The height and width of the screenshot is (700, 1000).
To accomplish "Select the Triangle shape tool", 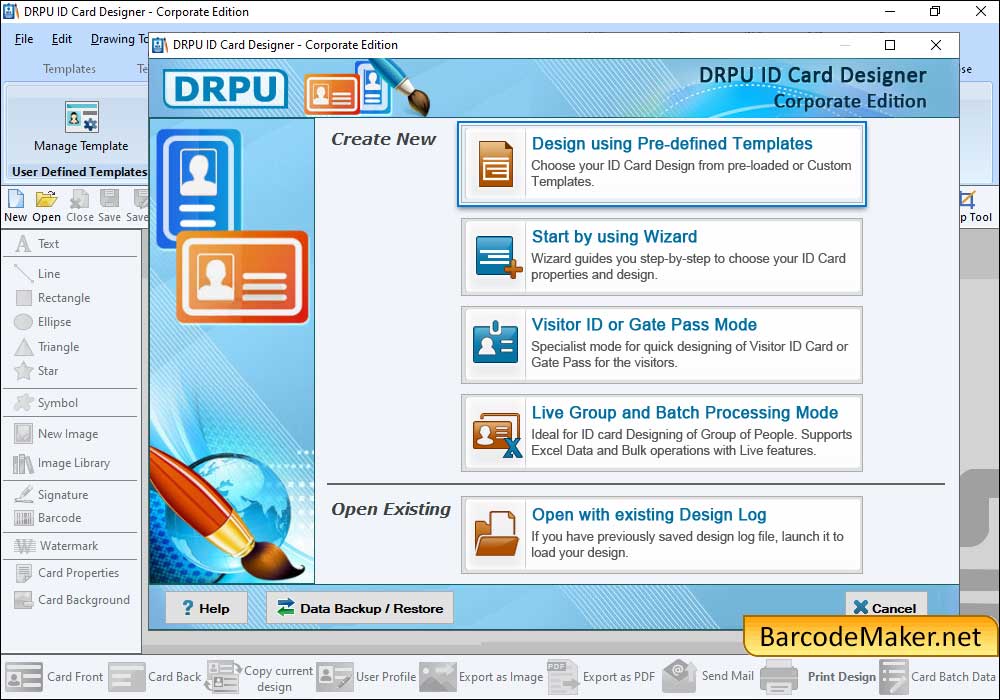I will coord(47,347).
